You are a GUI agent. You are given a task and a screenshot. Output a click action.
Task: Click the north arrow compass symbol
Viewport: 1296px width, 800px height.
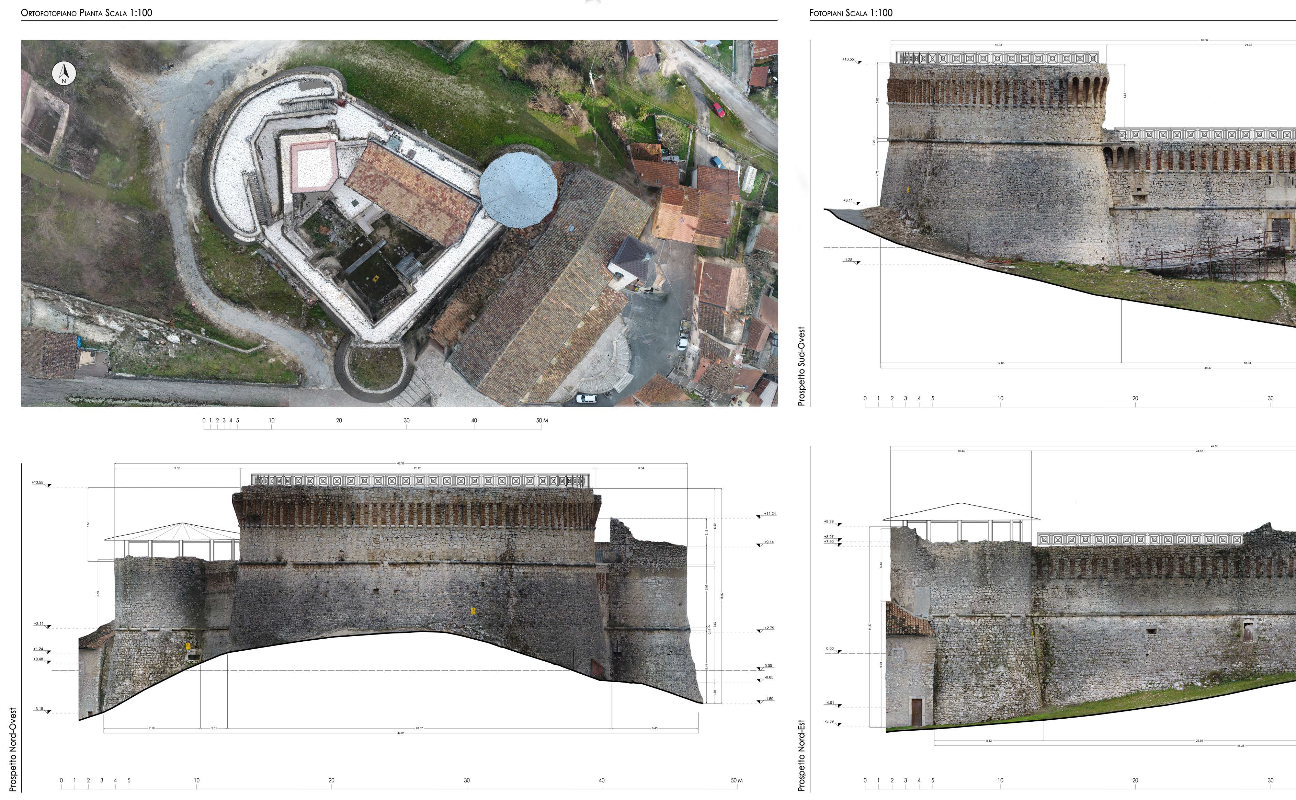click(64, 73)
